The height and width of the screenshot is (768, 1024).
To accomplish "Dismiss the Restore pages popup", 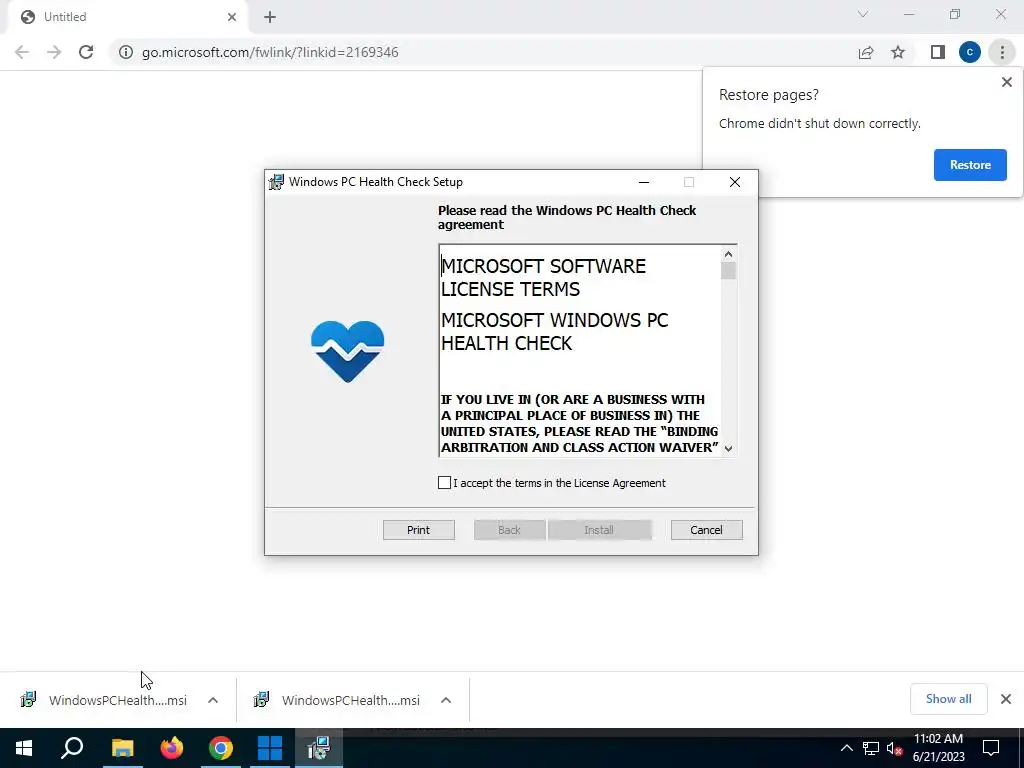I will pos(1006,82).
